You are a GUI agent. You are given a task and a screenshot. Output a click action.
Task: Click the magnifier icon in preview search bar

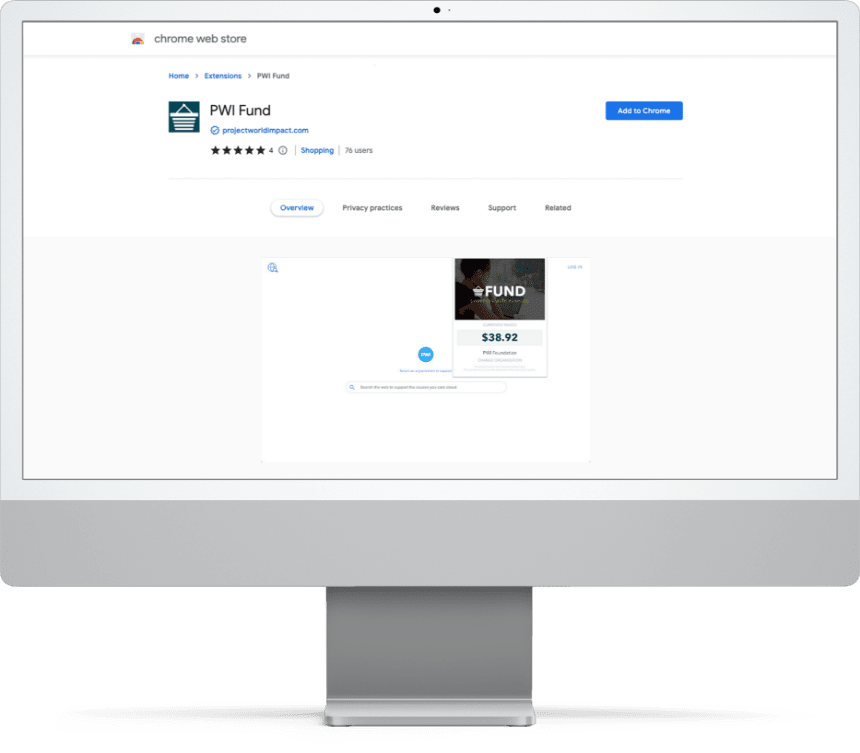pyautogui.click(x=352, y=387)
